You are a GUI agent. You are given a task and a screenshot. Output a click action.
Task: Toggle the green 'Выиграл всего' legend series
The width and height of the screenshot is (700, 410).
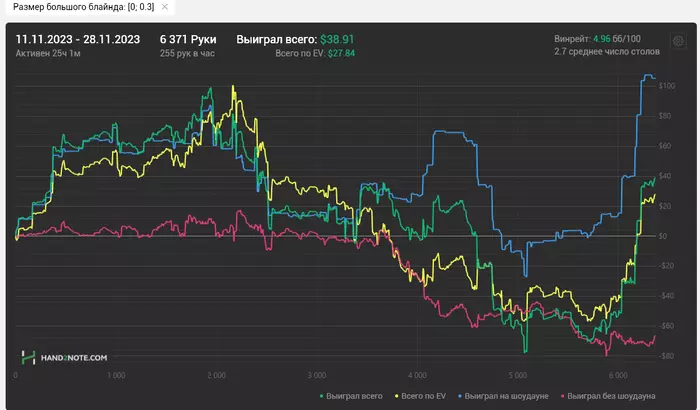tap(349, 396)
